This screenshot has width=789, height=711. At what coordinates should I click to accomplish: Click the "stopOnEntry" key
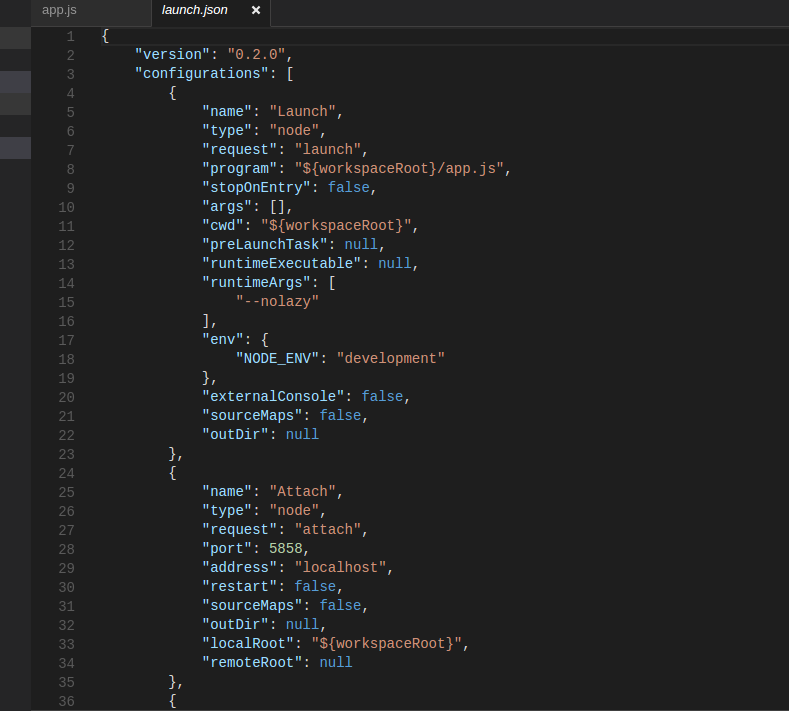(256, 187)
